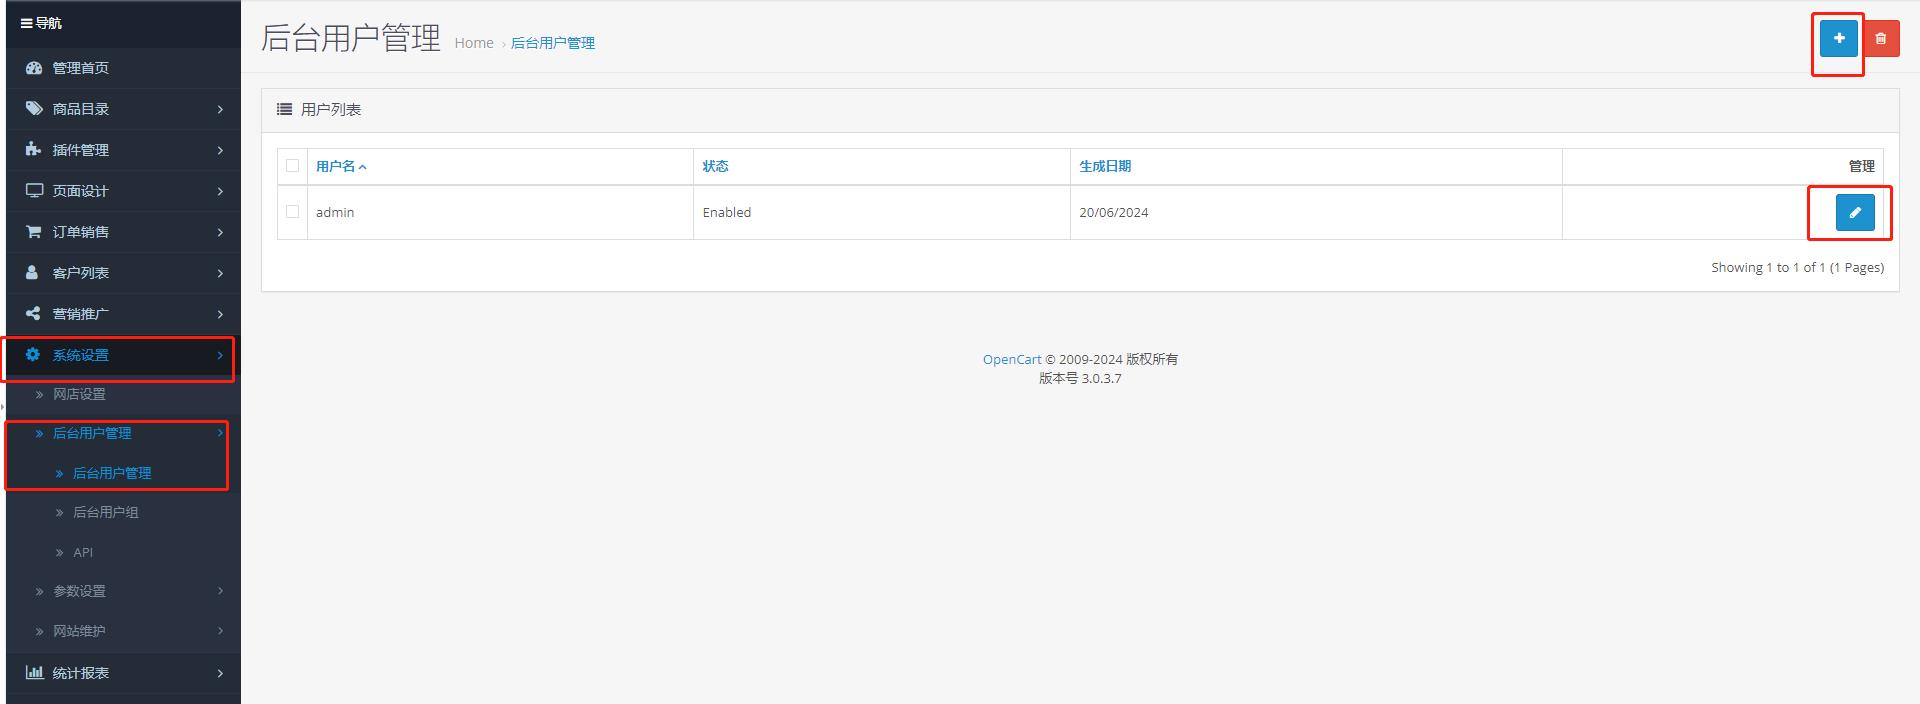Expand the 参数设置 submenu arrow

(220, 591)
